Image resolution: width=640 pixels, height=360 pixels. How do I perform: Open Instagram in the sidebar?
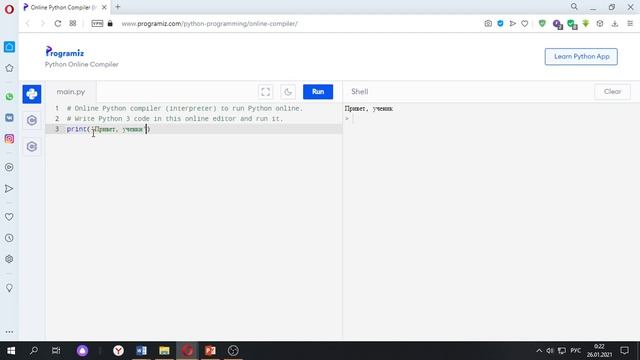pyautogui.click(x=9, y=139)
